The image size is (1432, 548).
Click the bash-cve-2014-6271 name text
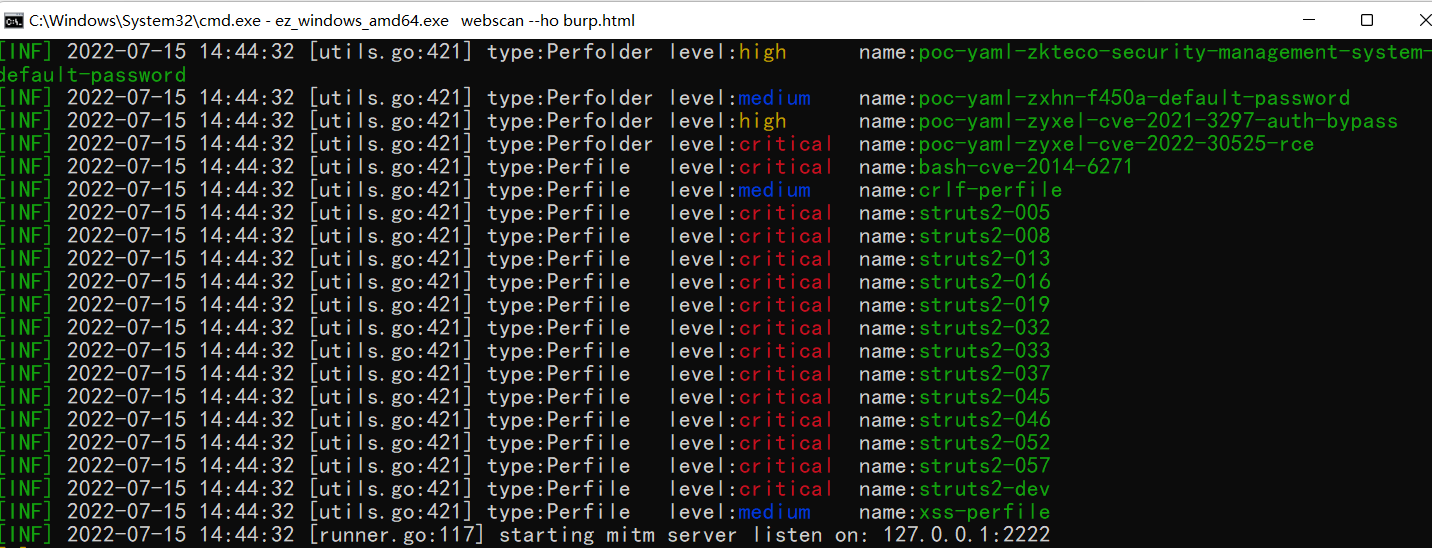coord(1025,167)
